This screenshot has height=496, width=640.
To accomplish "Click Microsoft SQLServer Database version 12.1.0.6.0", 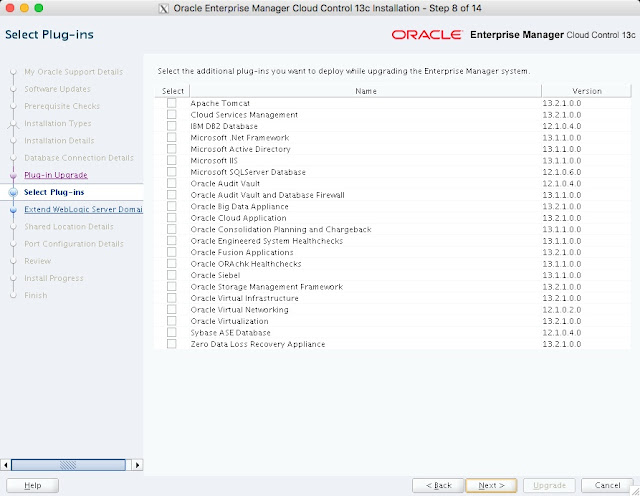I will [562, 172].
